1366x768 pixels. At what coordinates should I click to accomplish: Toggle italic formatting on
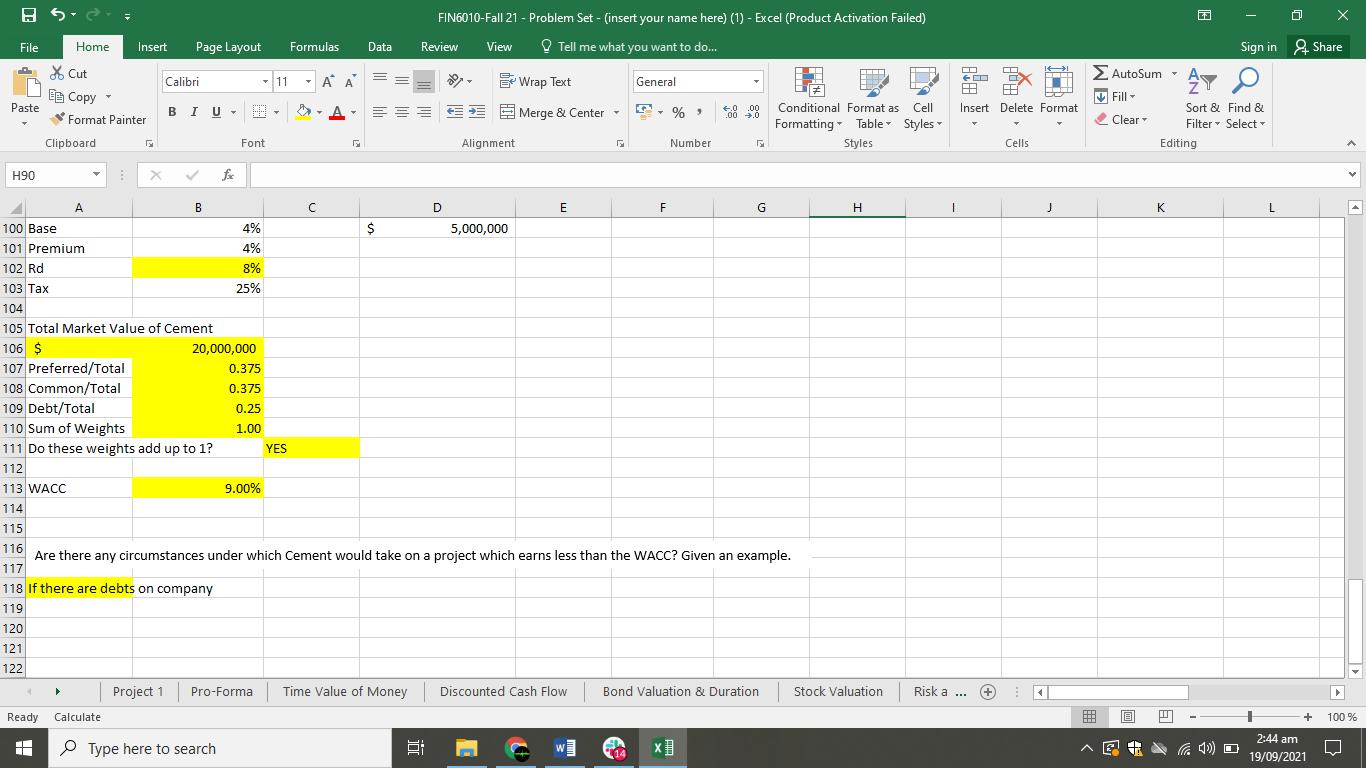pyautogui.click(x=192, y=112)
